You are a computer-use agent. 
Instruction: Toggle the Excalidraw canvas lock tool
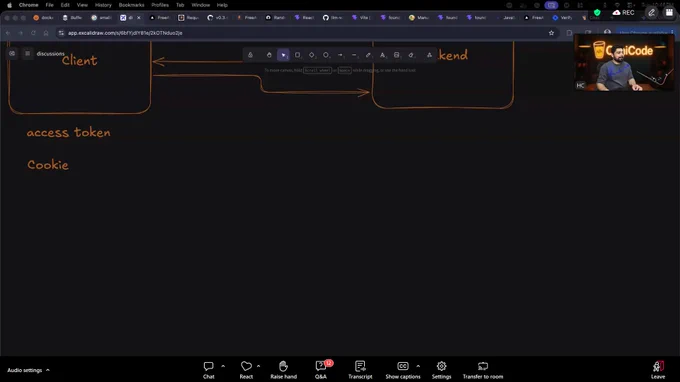click(250, 55)
